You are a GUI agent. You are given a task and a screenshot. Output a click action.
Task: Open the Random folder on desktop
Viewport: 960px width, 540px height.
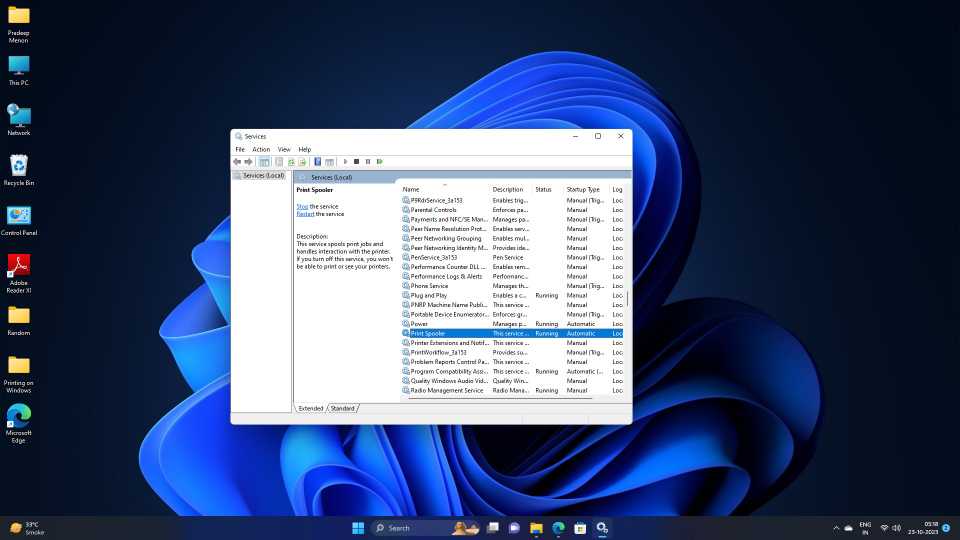pyautogui.click(x=19, y=320)
